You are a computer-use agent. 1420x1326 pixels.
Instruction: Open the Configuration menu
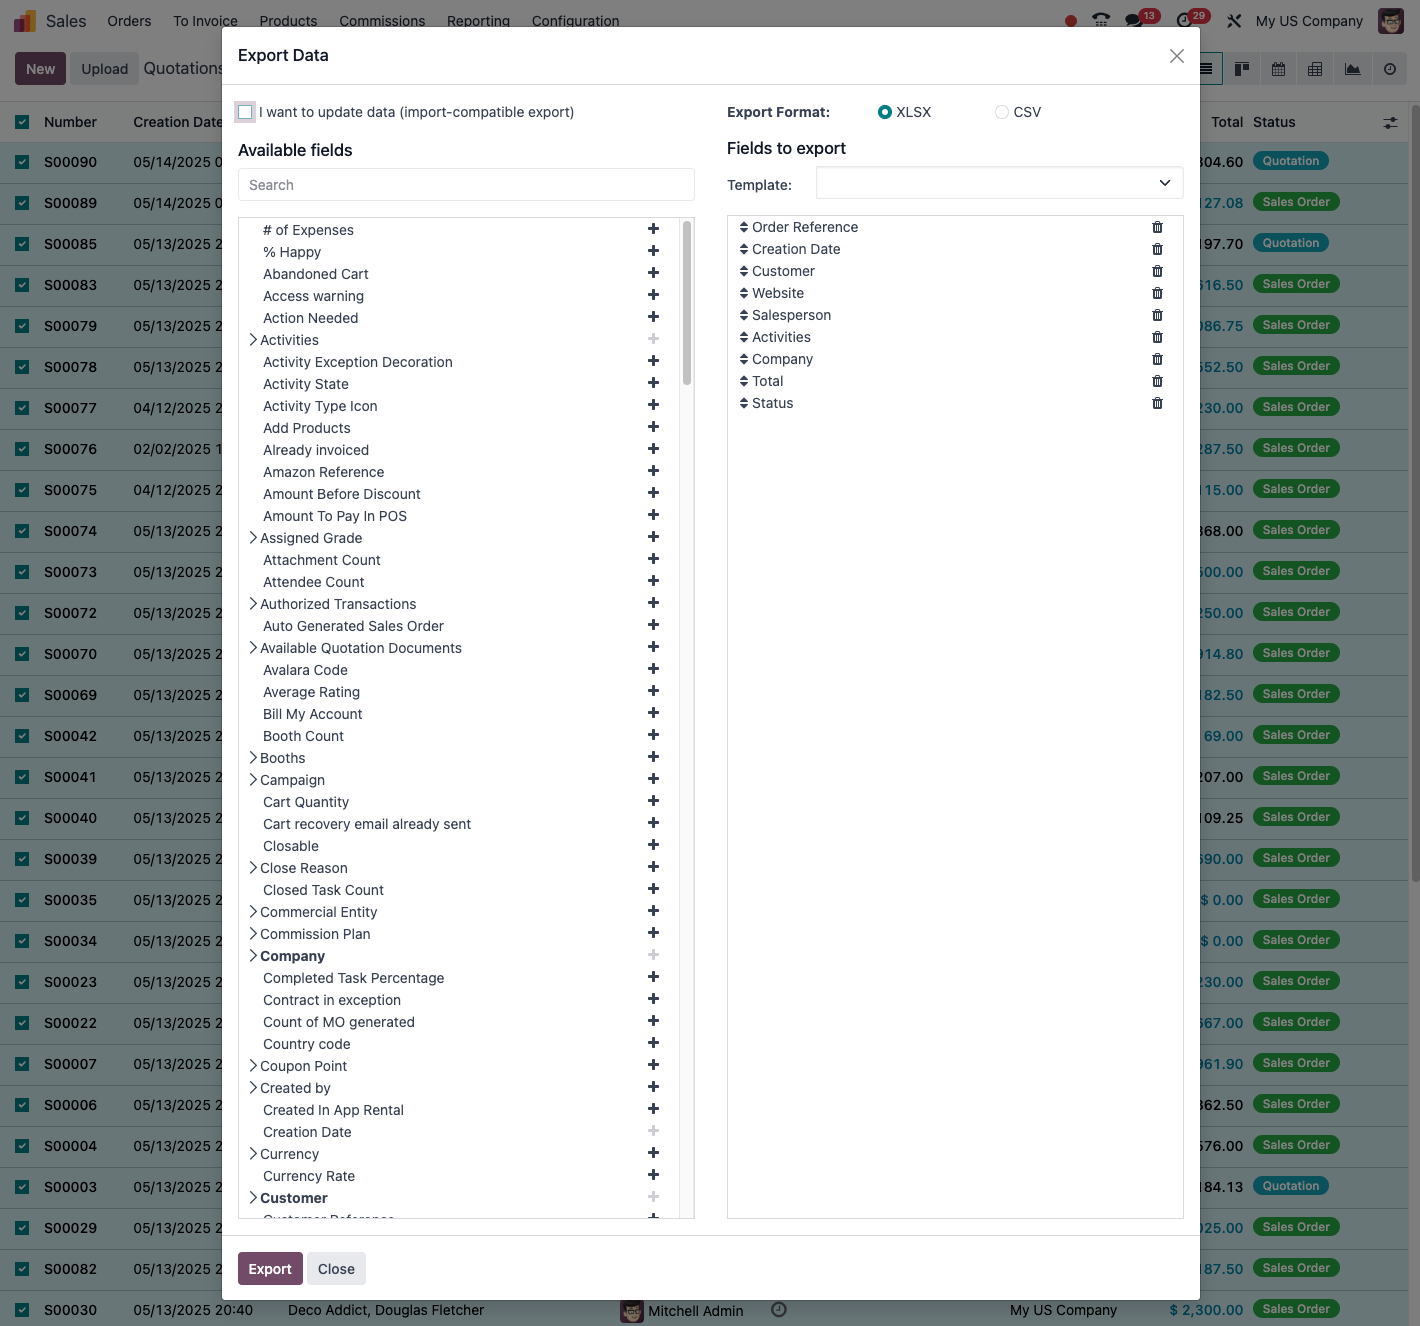coord(575,21)
